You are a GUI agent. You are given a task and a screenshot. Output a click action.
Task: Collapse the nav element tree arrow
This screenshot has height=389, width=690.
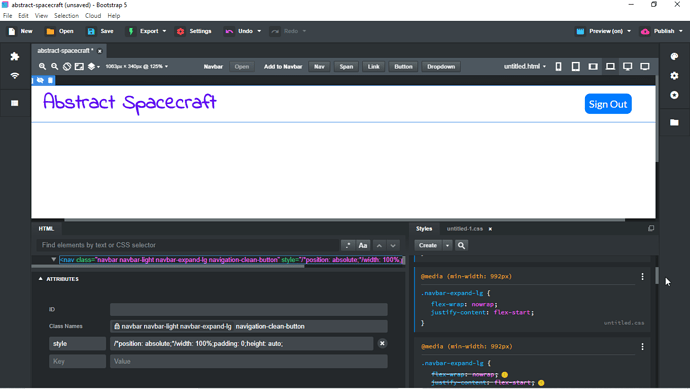pos(54,260)
